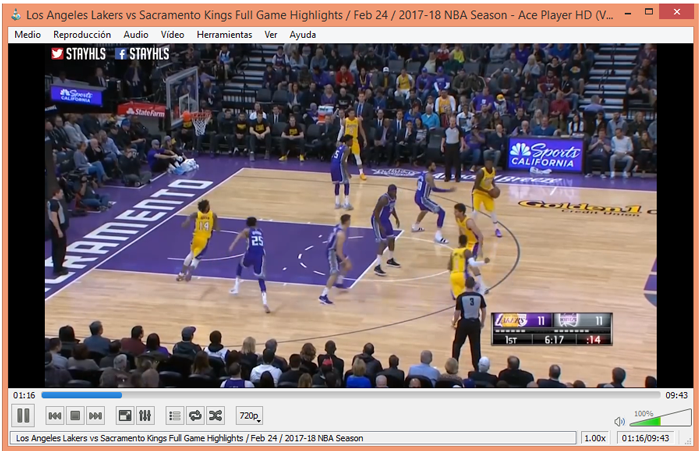Minimize the Ace Player window
The height and width of the screenshot is (451, 700).
click(628, 14)
